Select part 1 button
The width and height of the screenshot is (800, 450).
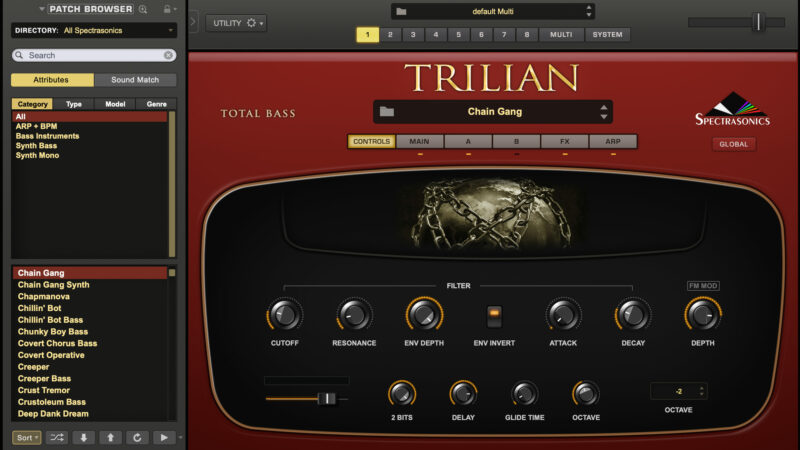[367, 35]
